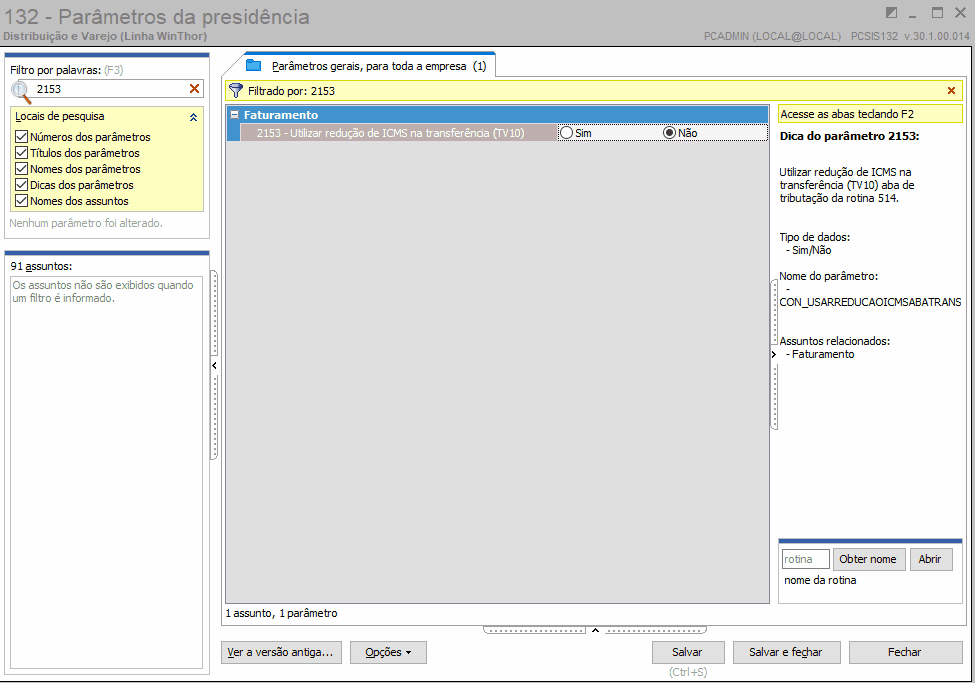
Task: Click 'Dica do parâmetro 2153:' heading
Action: (849, 136)
